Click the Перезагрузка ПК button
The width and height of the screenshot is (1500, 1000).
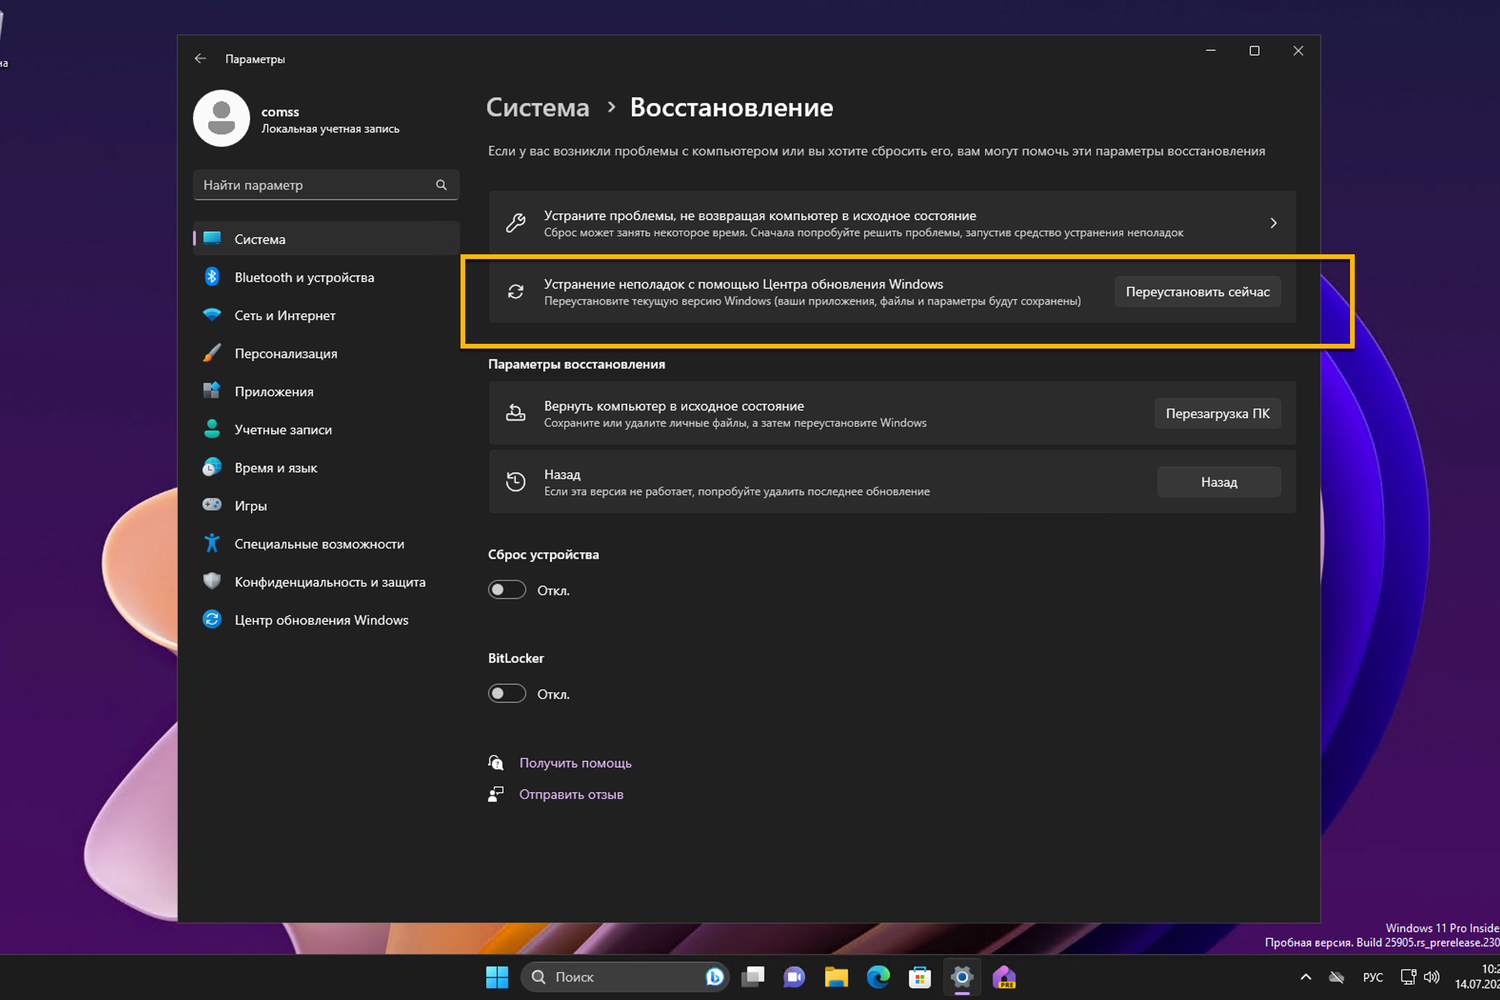pos(1218,413)
